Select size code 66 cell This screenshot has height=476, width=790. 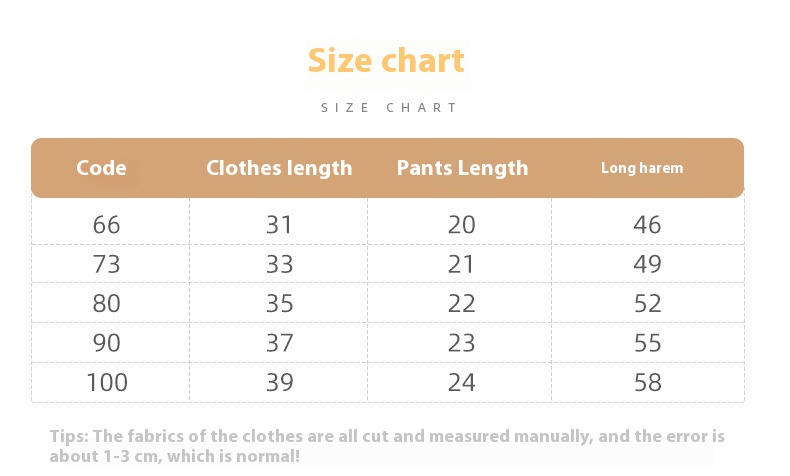106,225
